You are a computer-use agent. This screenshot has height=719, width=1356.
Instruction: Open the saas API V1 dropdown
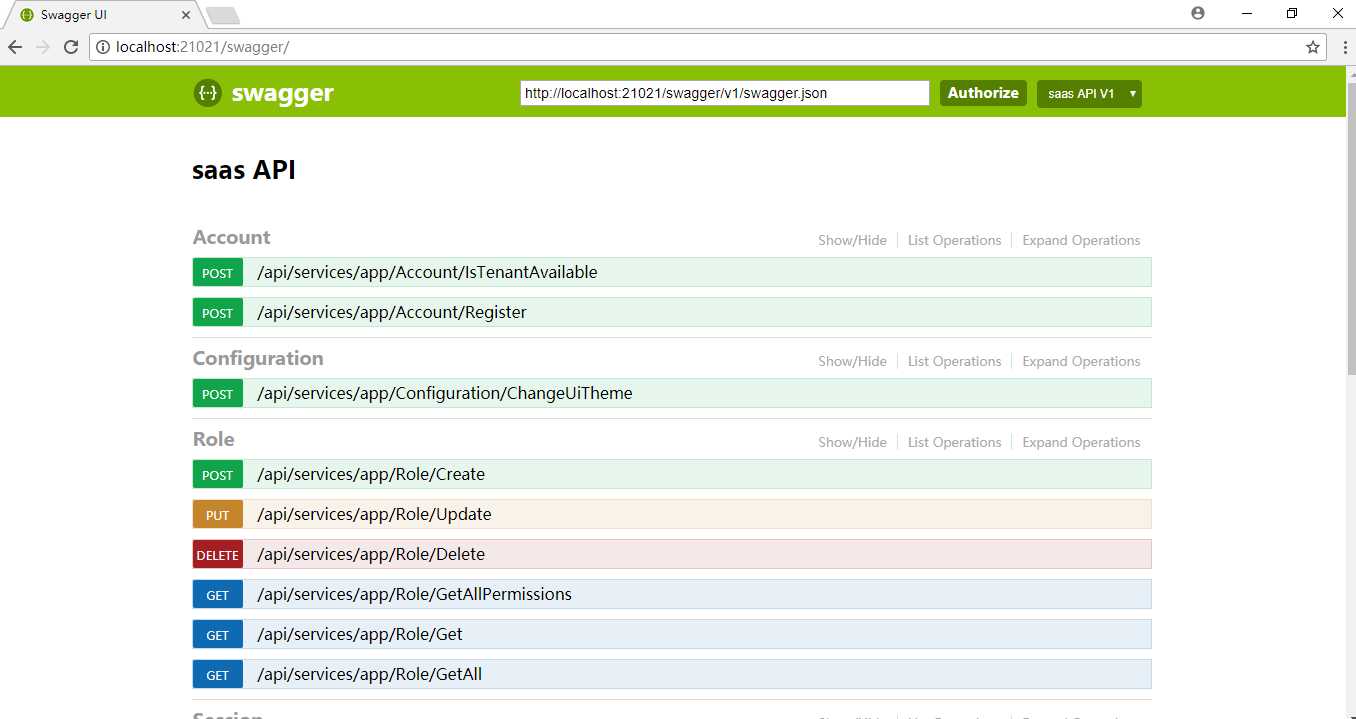1089,94
